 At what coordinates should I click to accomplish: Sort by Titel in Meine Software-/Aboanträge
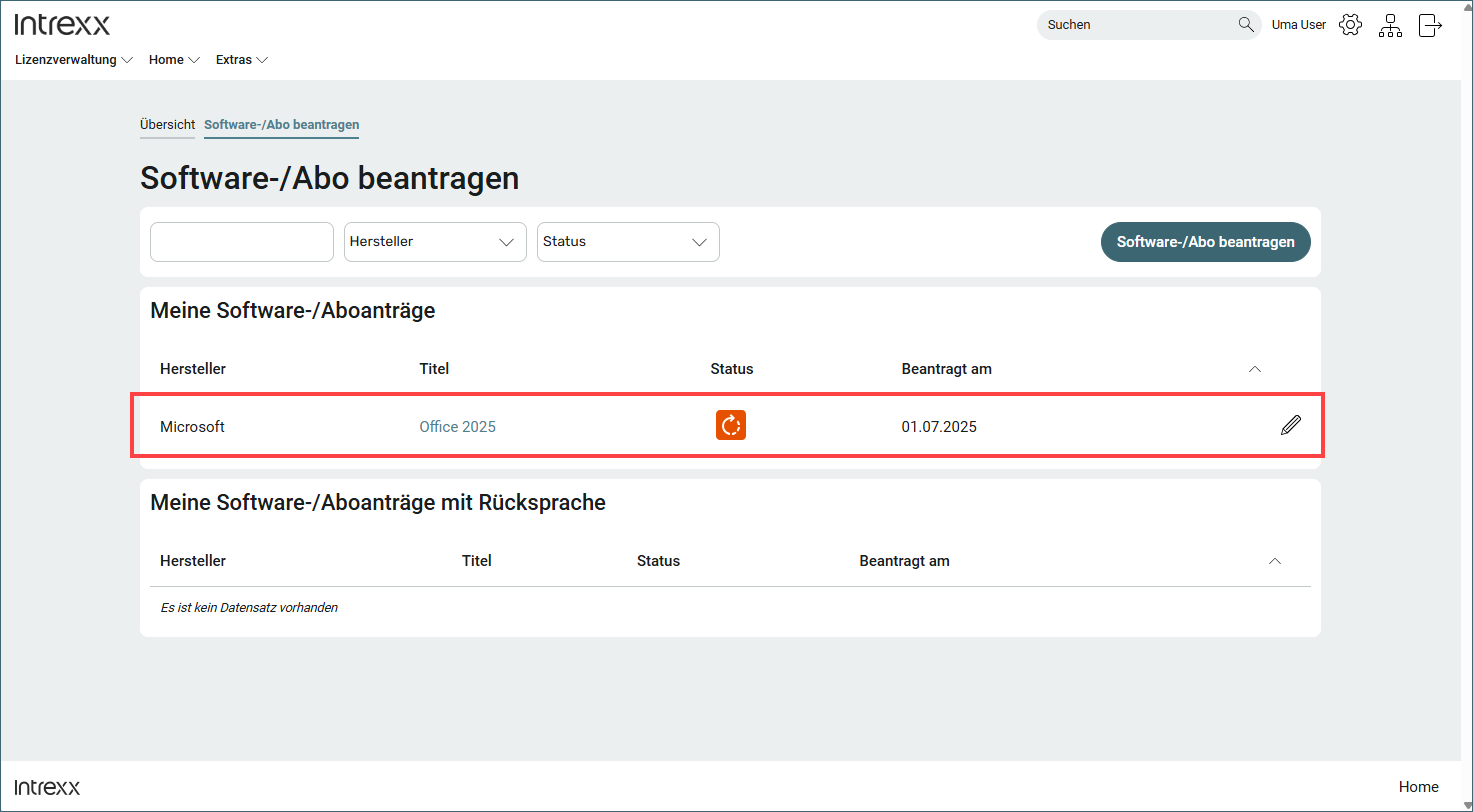434,369
